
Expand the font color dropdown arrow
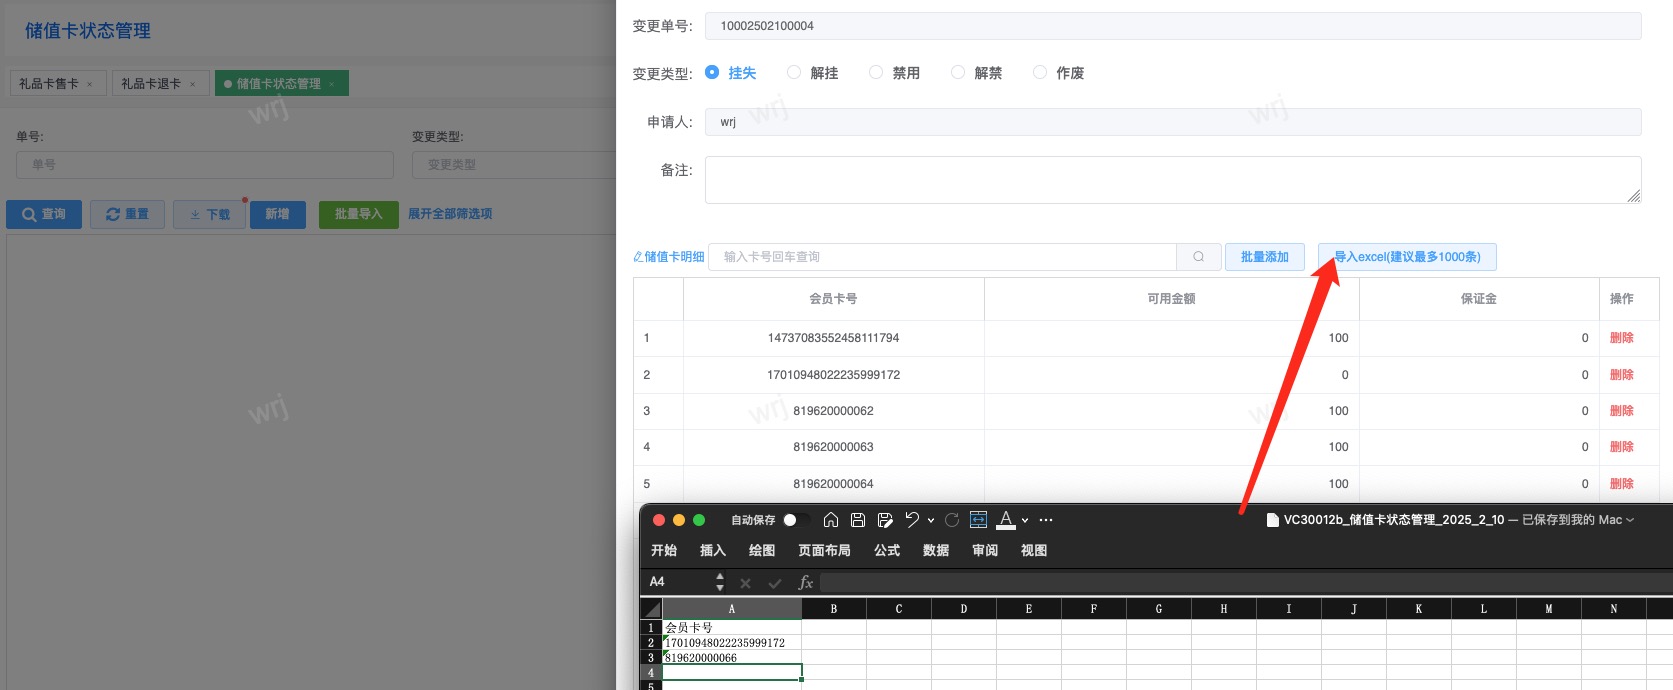click(1025, 521)
